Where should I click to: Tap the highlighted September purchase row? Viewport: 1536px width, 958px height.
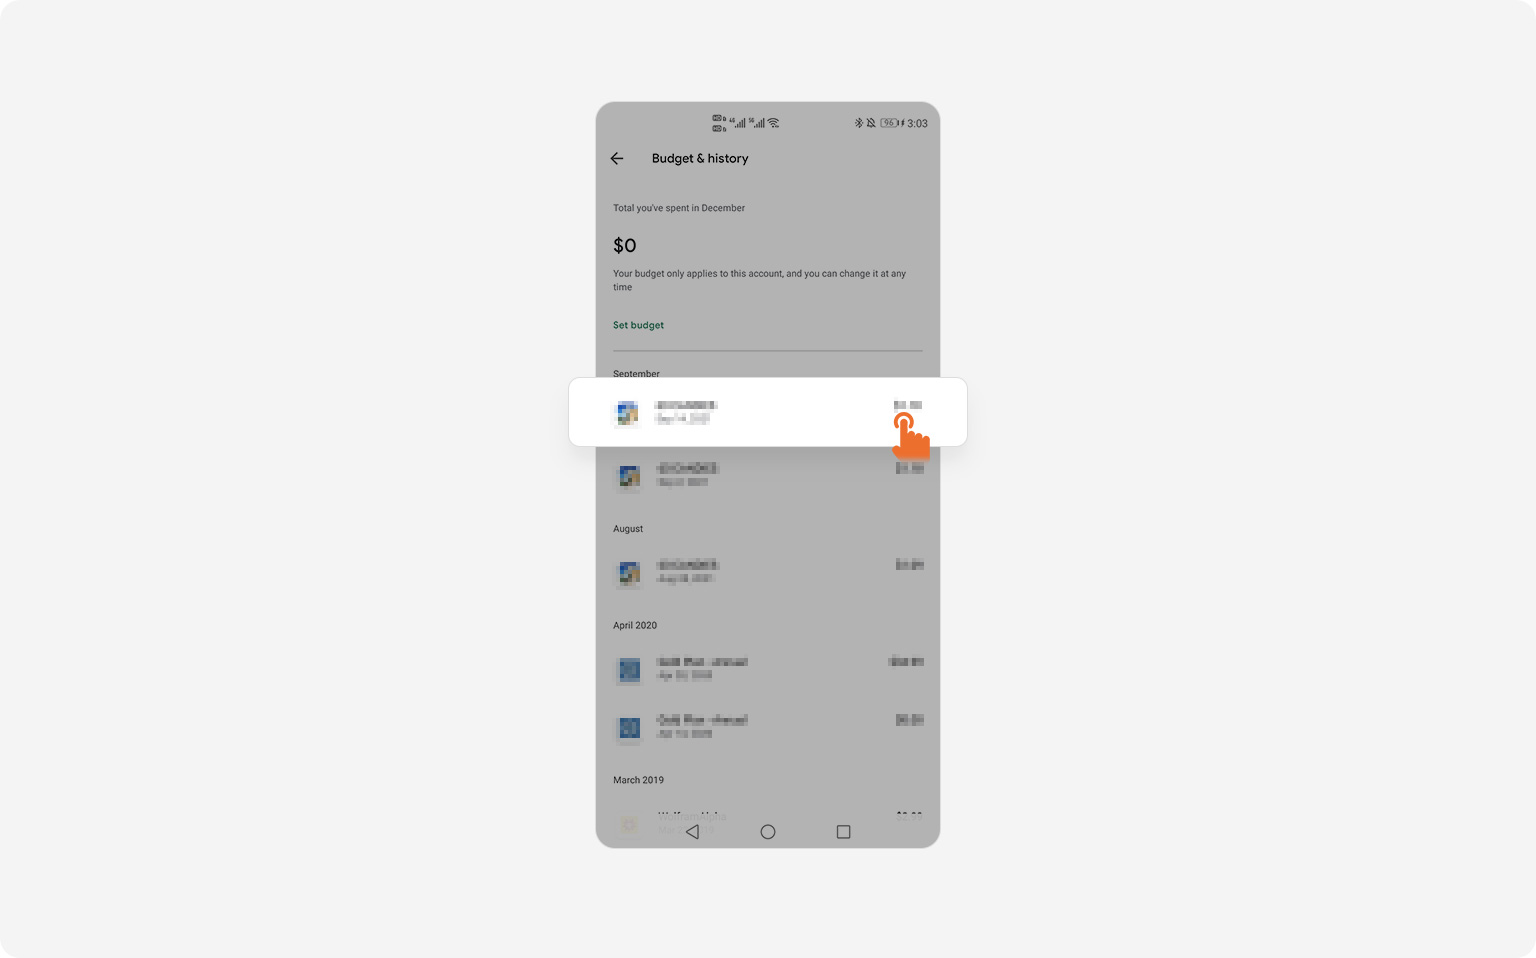(768, 412)
